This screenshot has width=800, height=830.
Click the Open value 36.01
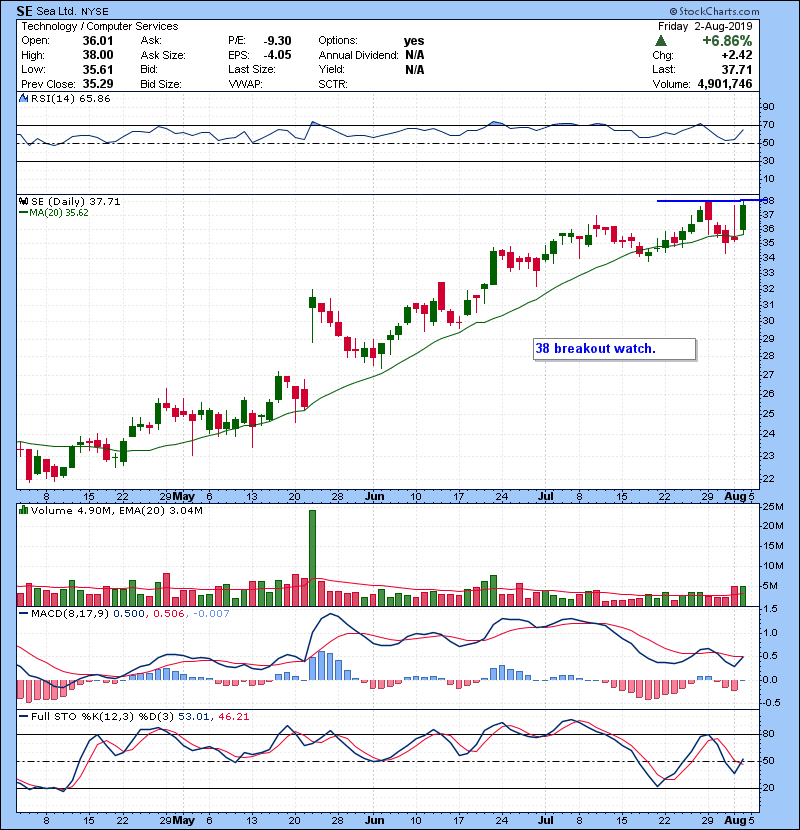[98, 41]
